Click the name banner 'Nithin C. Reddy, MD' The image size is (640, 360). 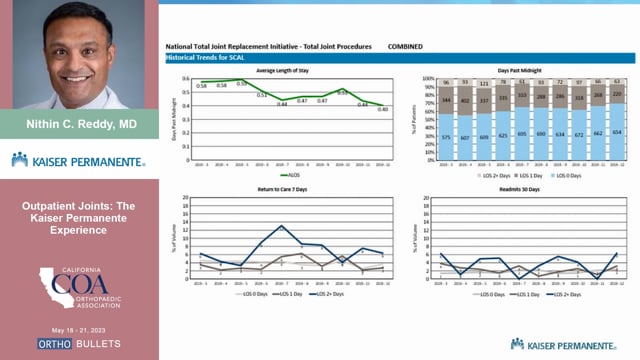80,124
